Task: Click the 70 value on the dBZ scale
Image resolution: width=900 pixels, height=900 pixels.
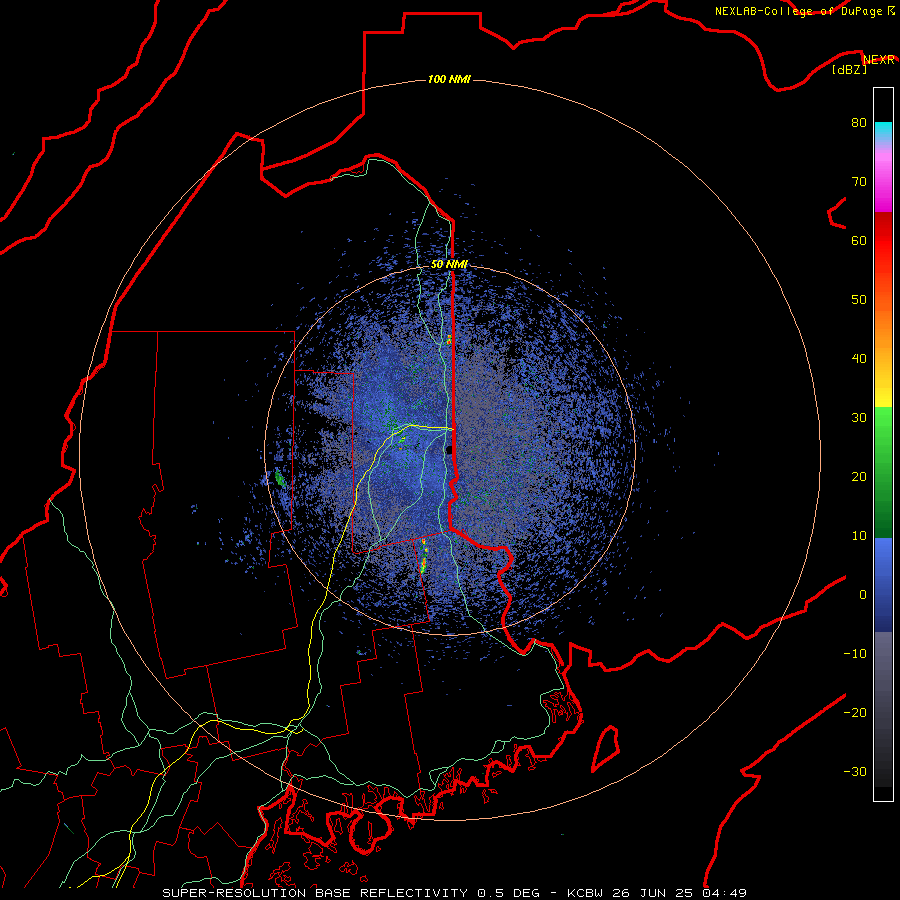Action: (x=859, y=182)
